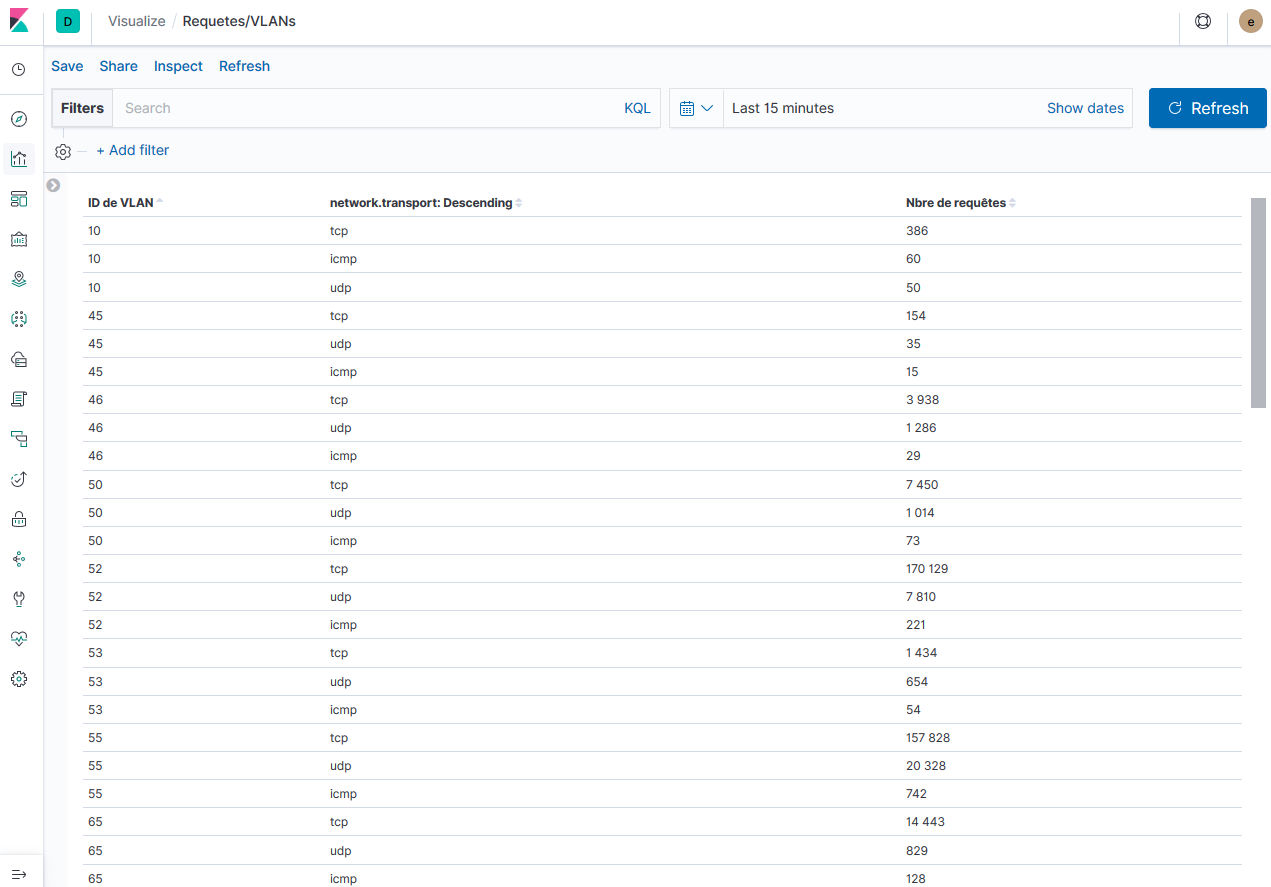Focus the Search query input

365,108
